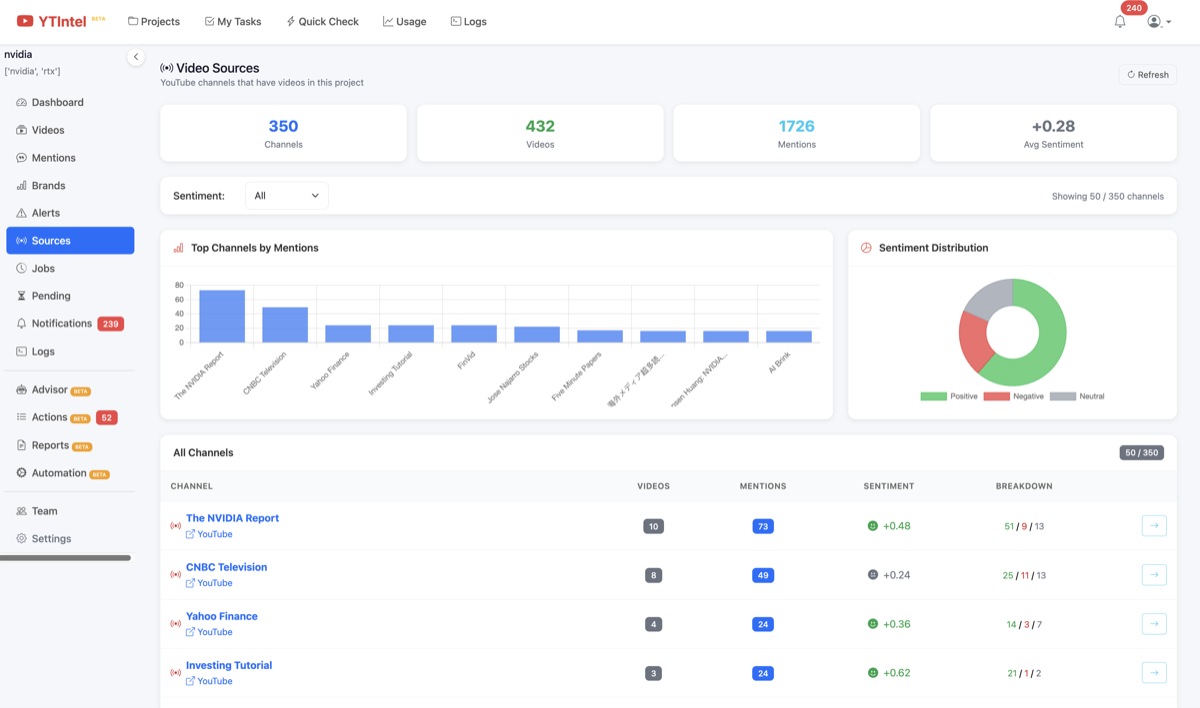Screen dimensions: 1200x708
Task: Click the tallest bar for The NVIDIA Report
Action: 222,316
